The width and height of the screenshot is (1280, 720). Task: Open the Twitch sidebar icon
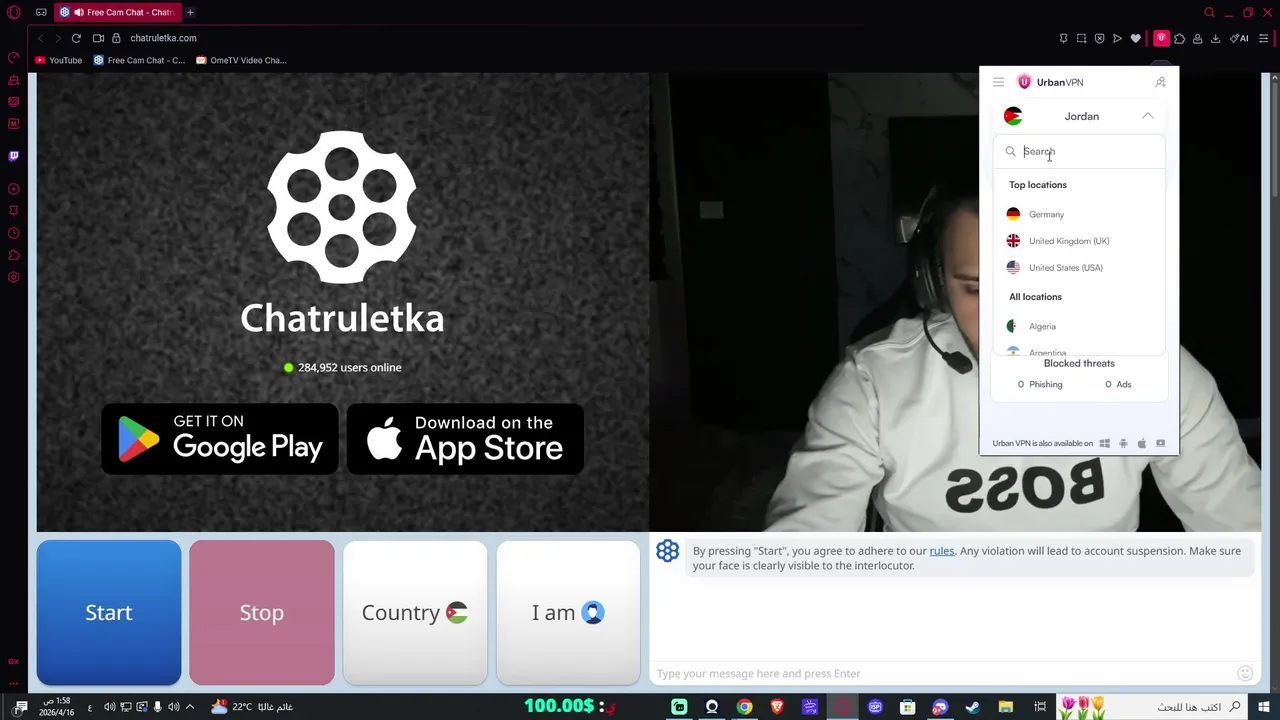pos(14,156)
